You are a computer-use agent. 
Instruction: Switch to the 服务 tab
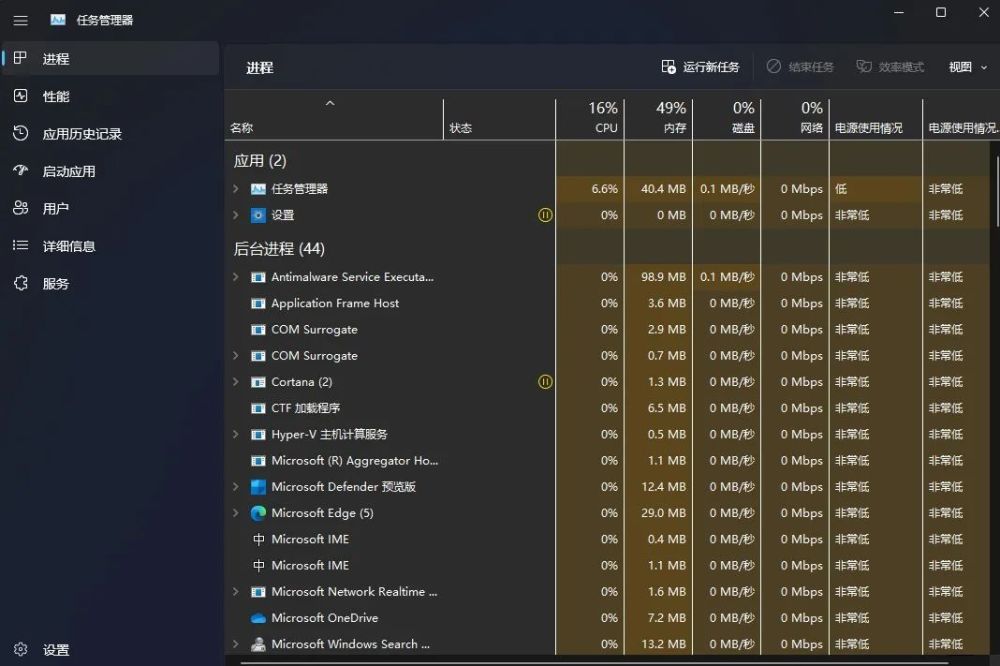pos(111,283)
